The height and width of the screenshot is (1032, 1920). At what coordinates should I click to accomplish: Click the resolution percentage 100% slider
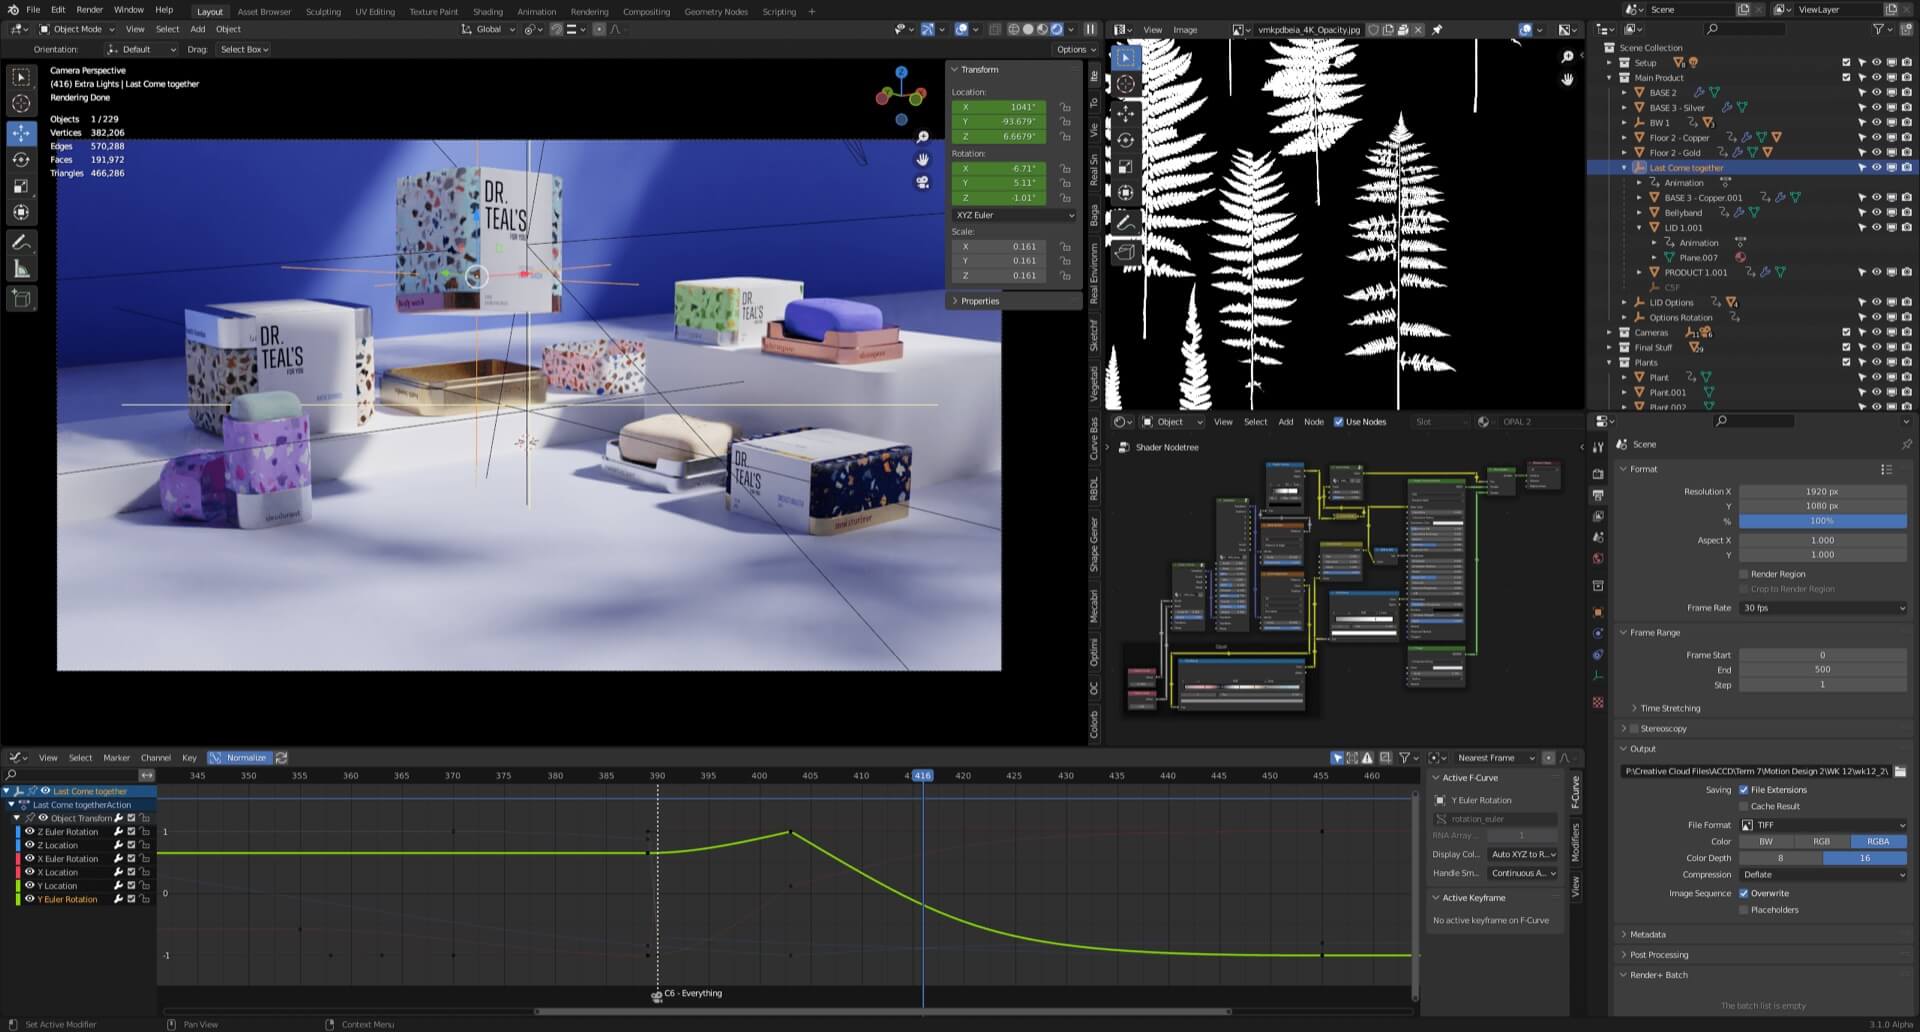pos(1823,521)
